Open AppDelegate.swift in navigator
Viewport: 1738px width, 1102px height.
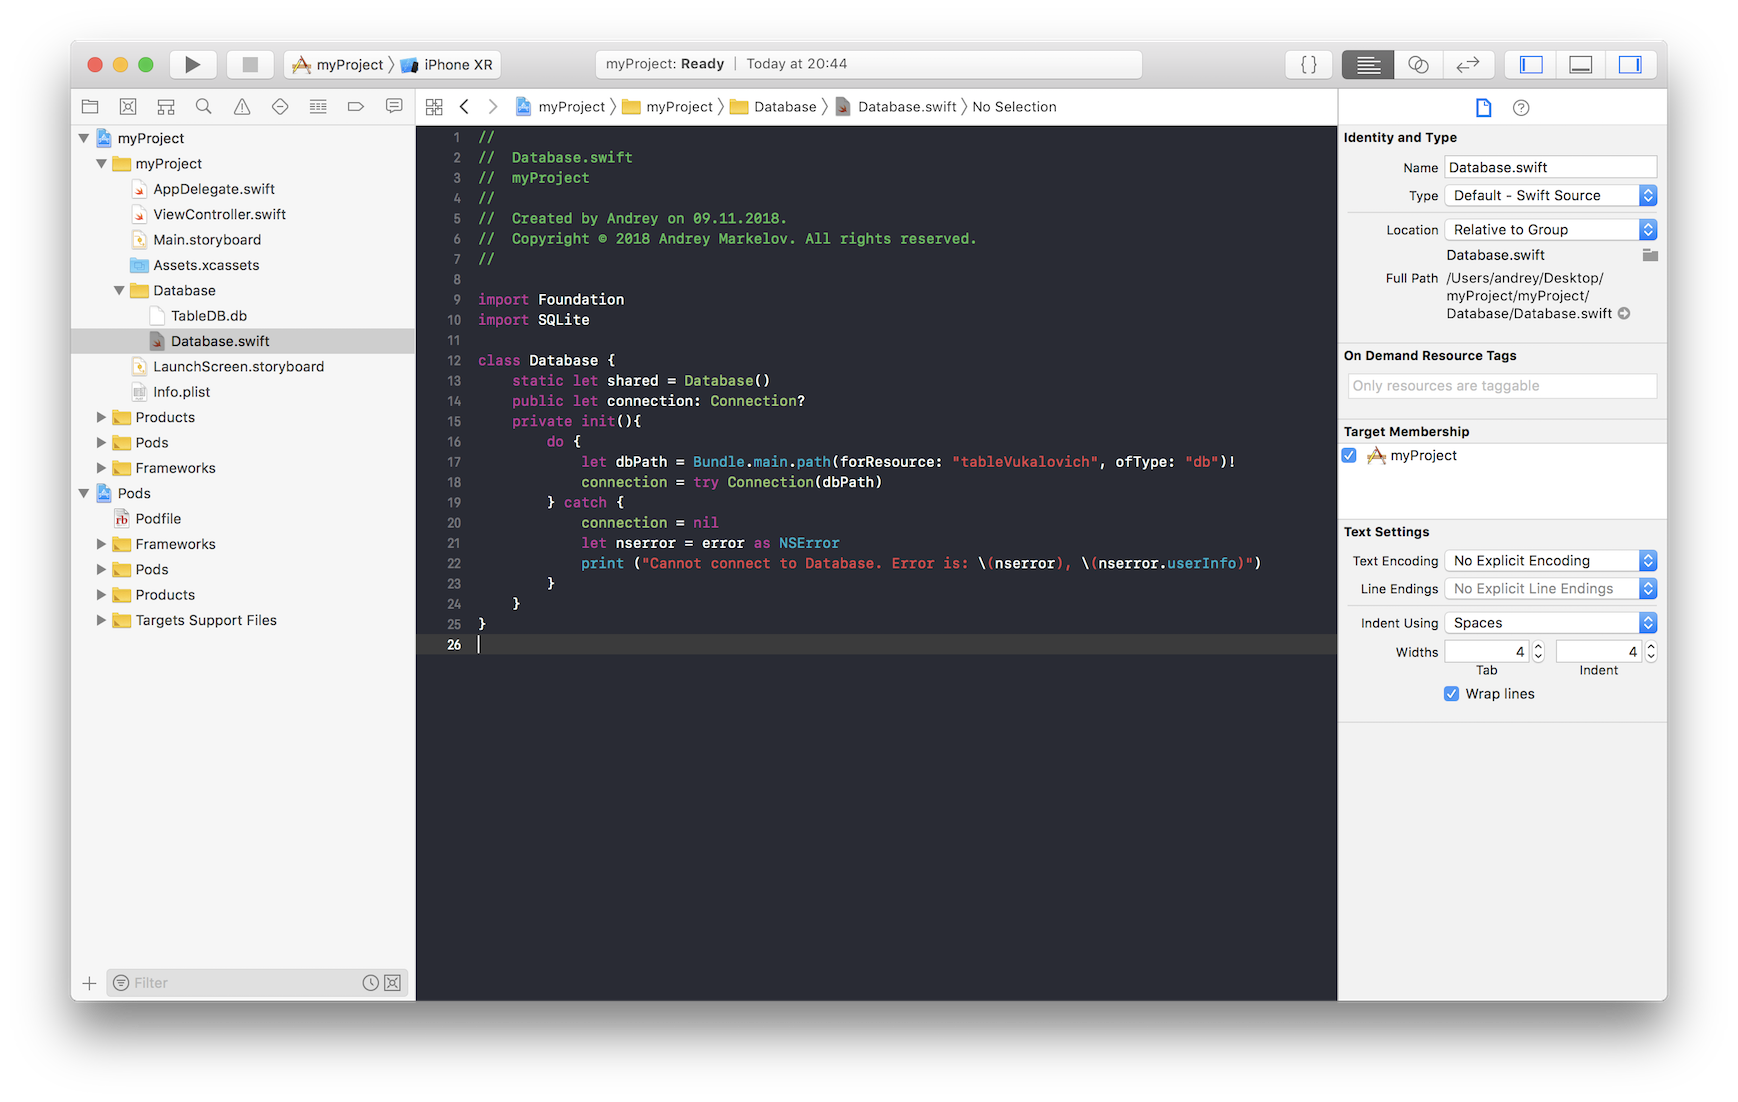[x=213, y=189]
